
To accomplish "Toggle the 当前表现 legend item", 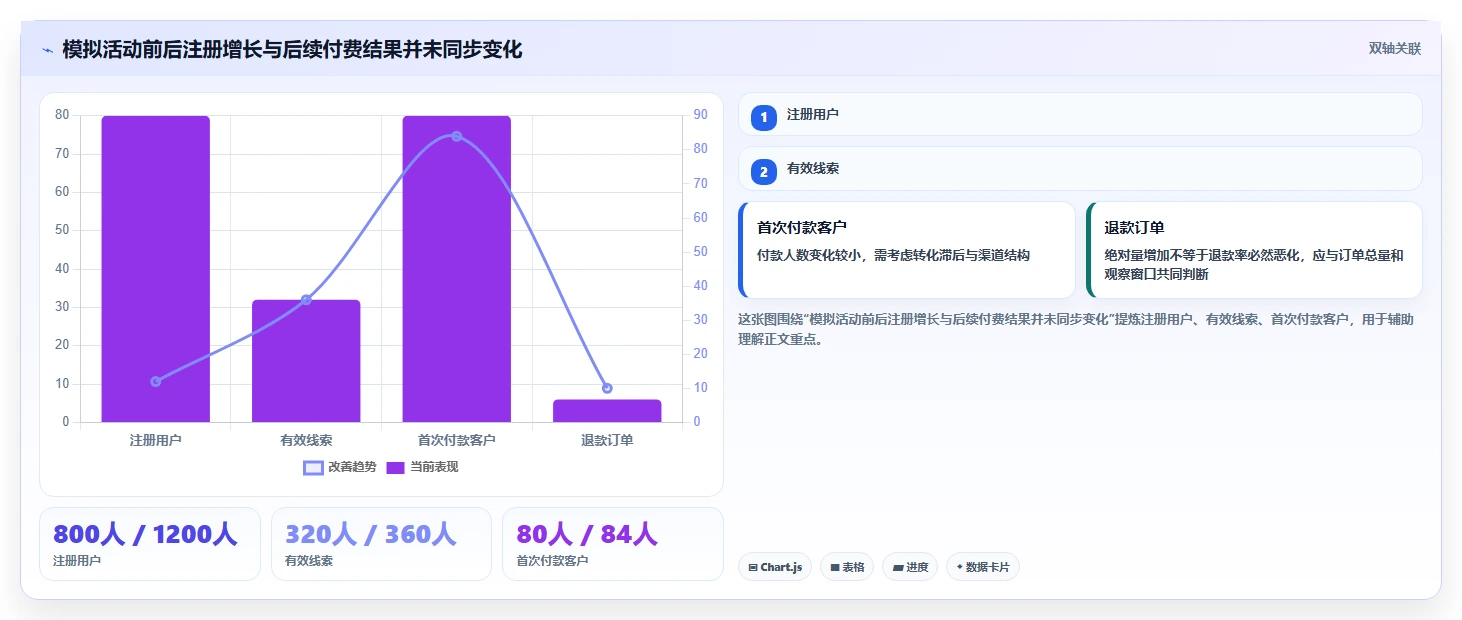I will (422, 467).
